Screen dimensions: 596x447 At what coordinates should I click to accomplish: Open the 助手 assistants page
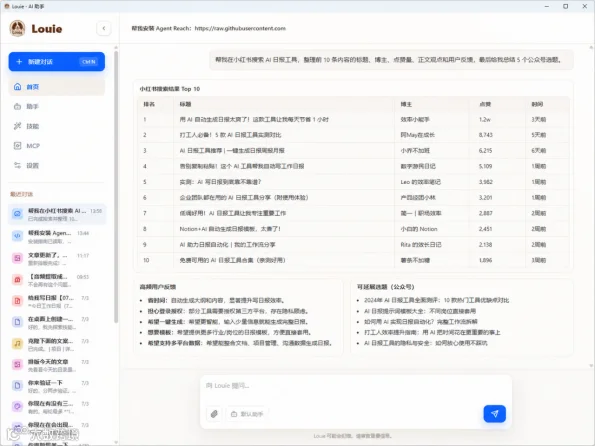(57, 106)
